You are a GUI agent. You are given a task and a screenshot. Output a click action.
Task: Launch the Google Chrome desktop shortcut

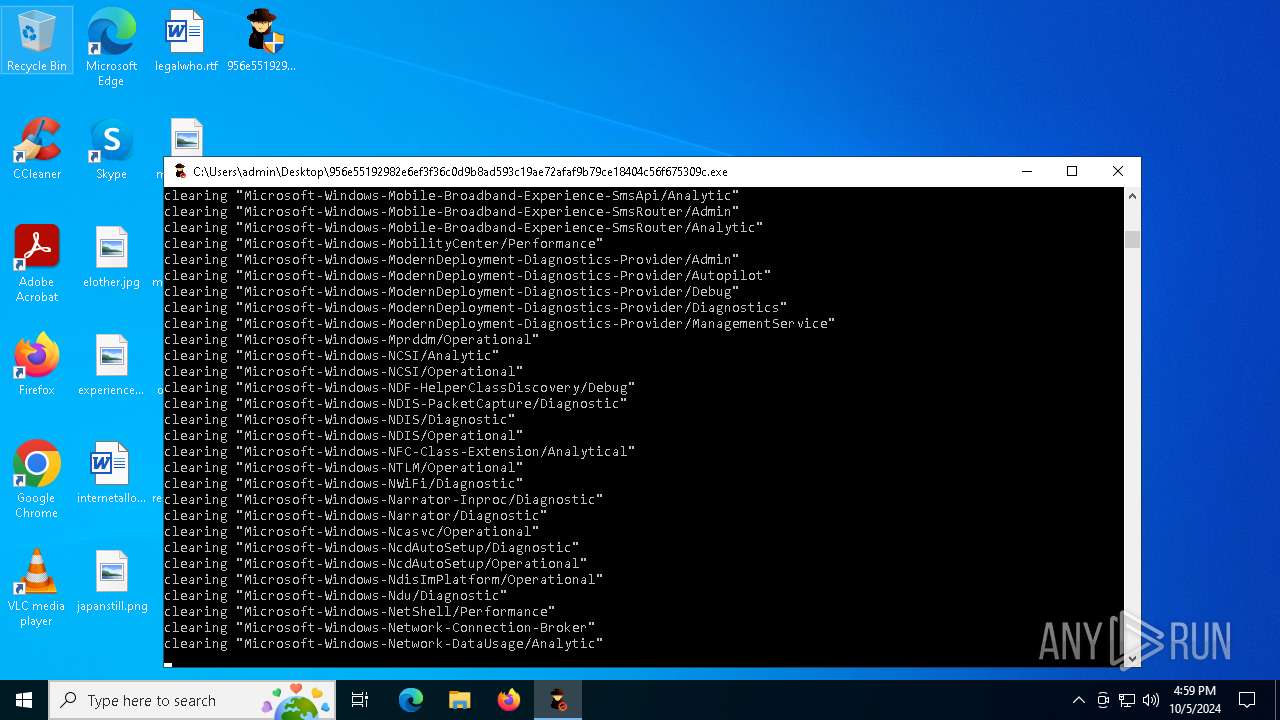click(x=37, y=480)
